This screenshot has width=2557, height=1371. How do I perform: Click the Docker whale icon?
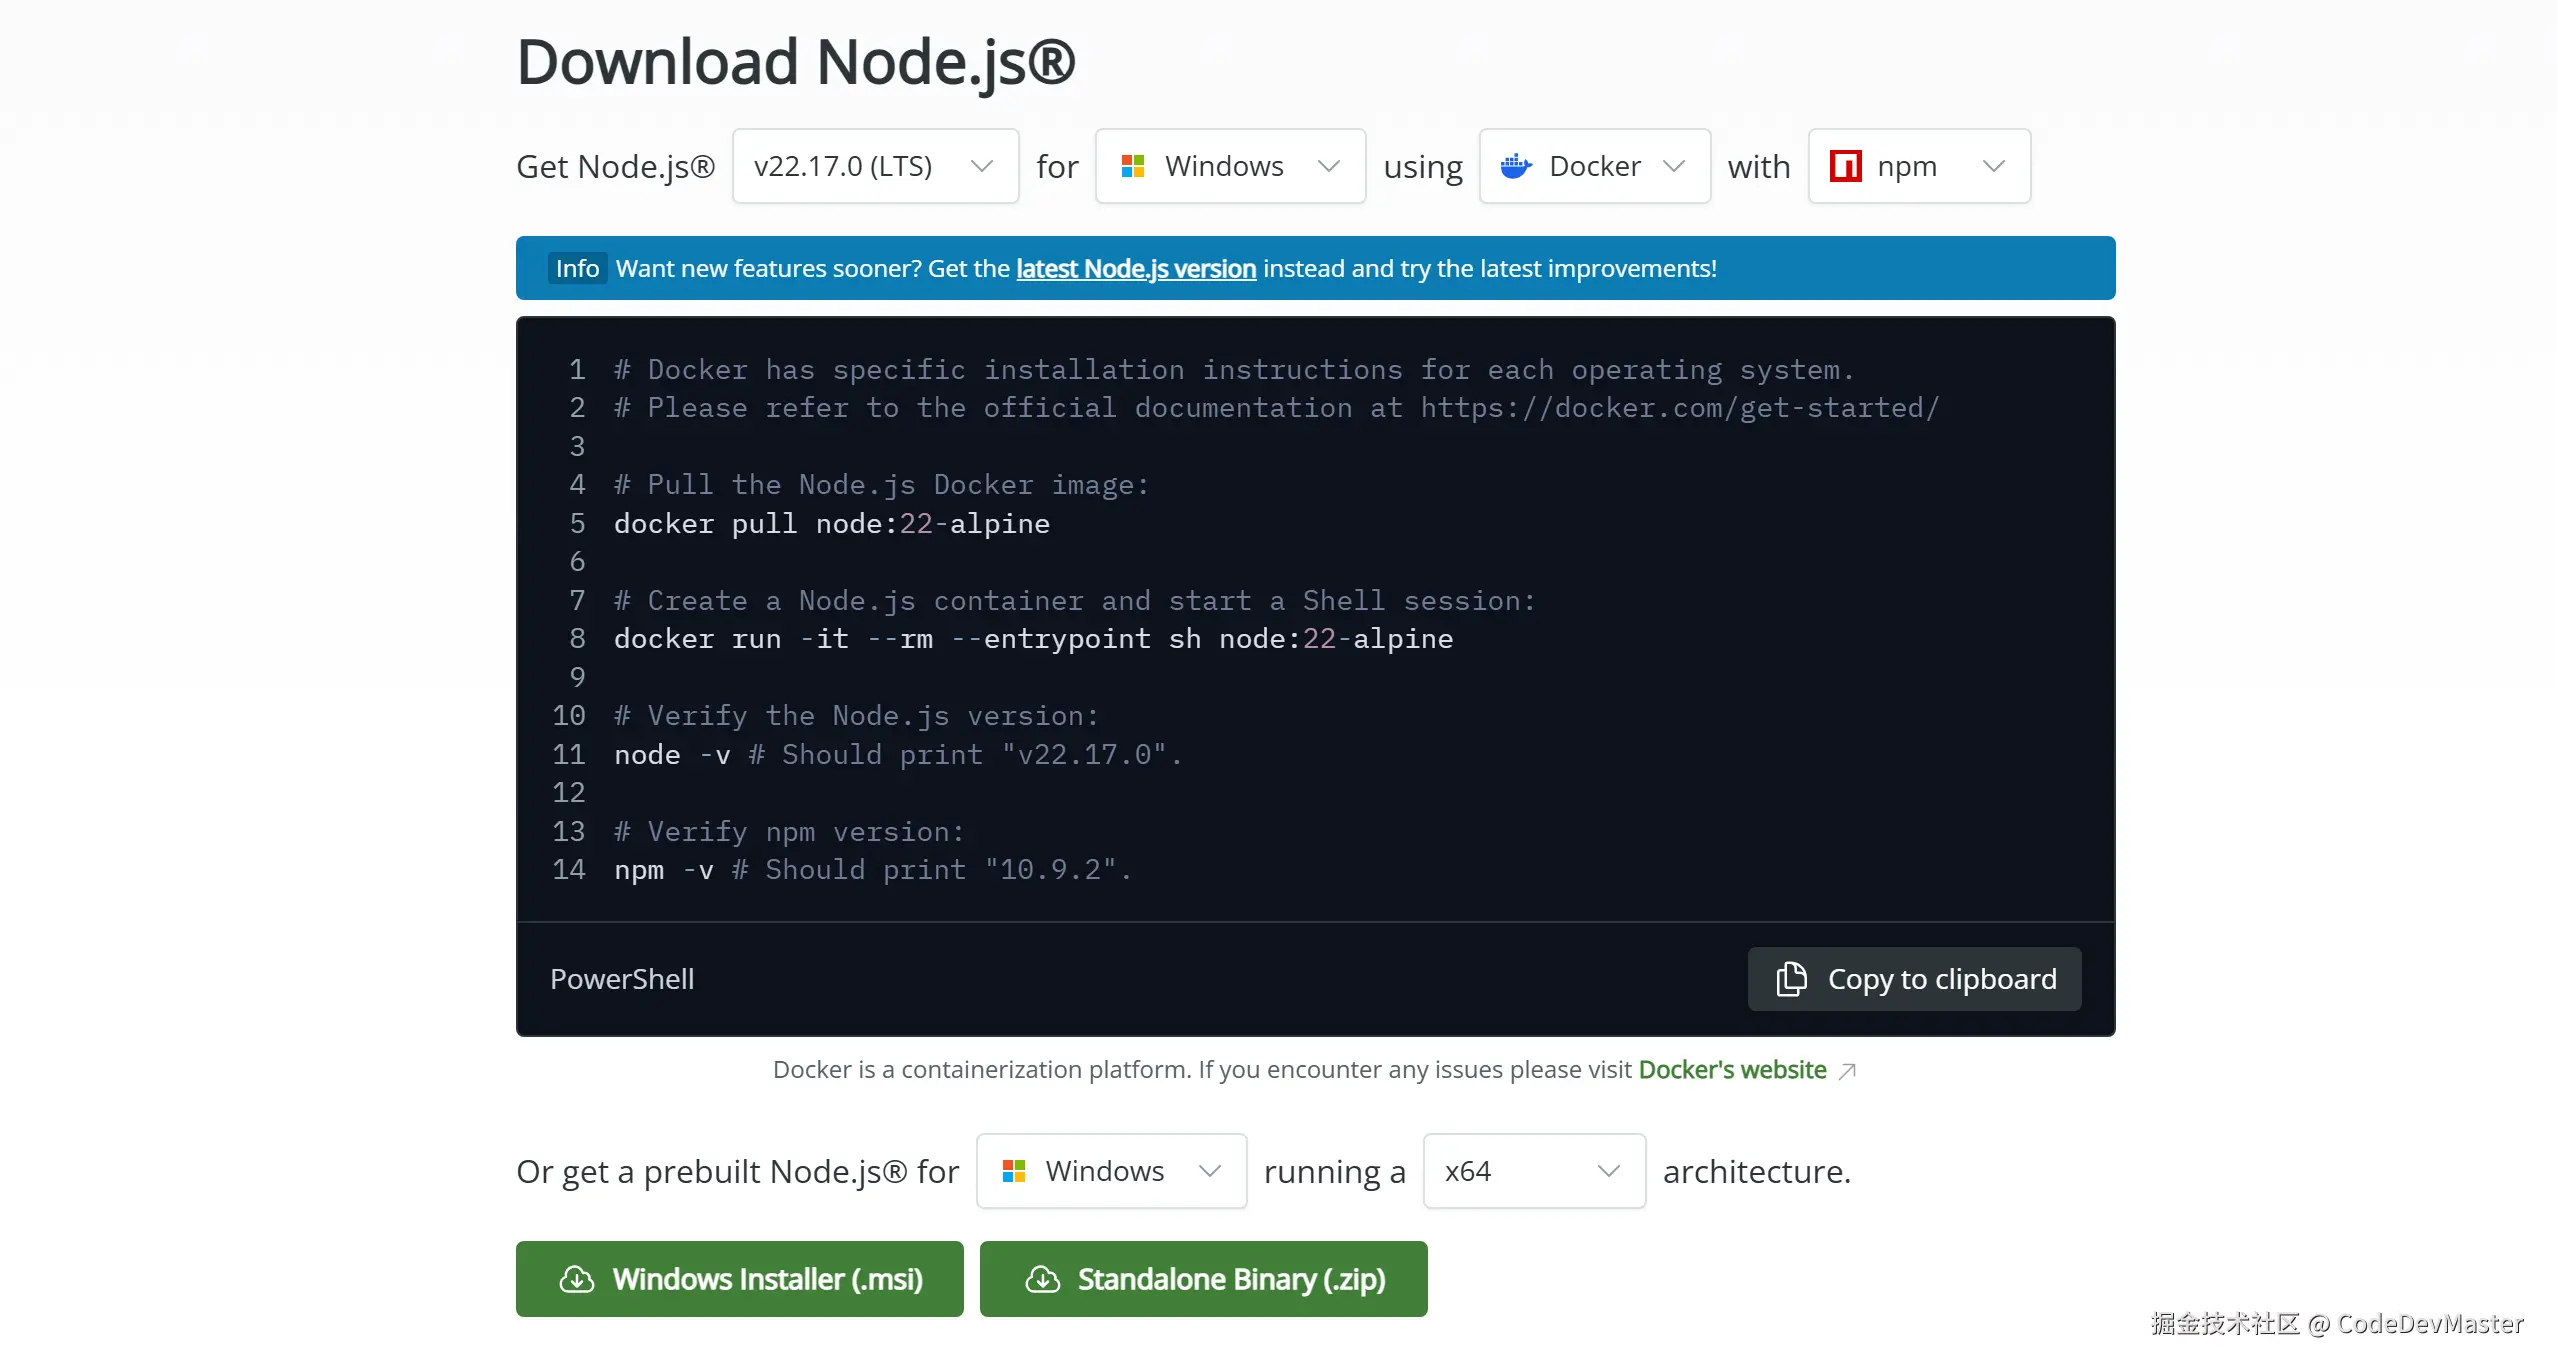tap(1515, 166)
